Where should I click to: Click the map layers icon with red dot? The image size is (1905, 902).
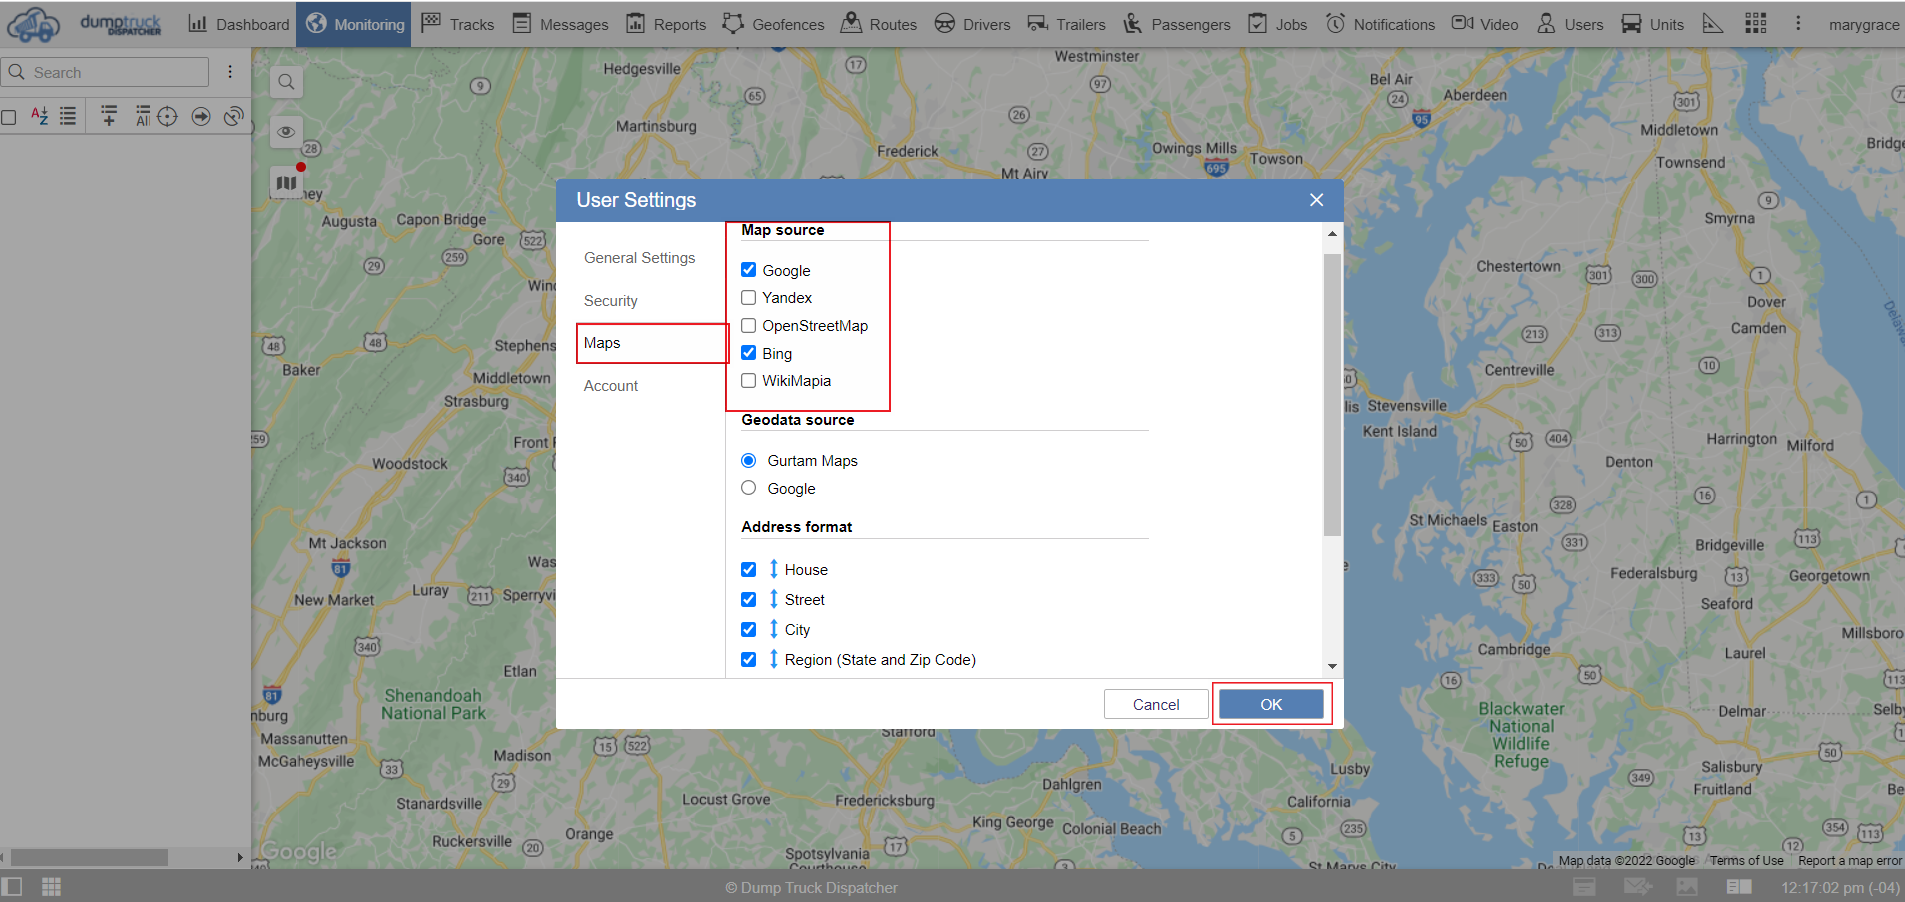(286, 183)
